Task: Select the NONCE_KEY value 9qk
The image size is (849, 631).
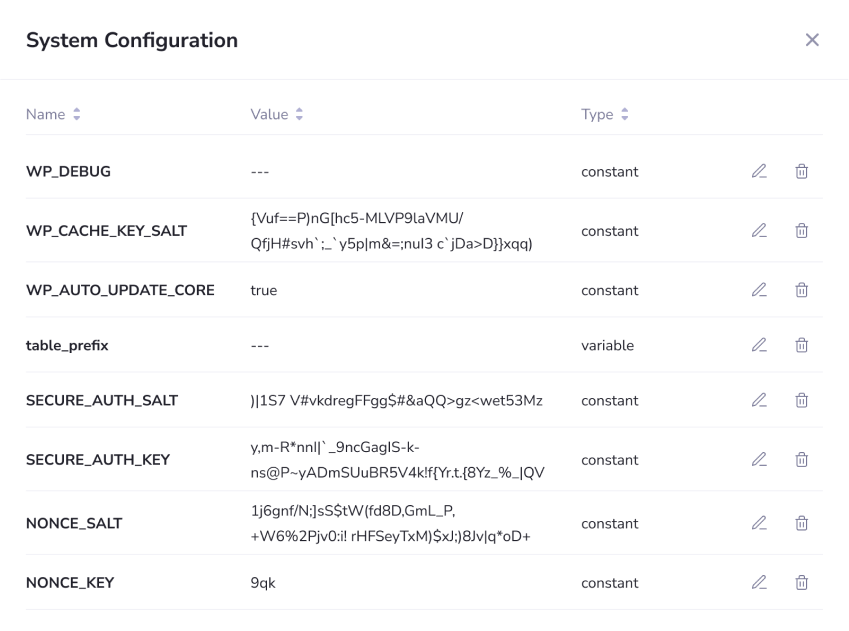Action: 261,582
